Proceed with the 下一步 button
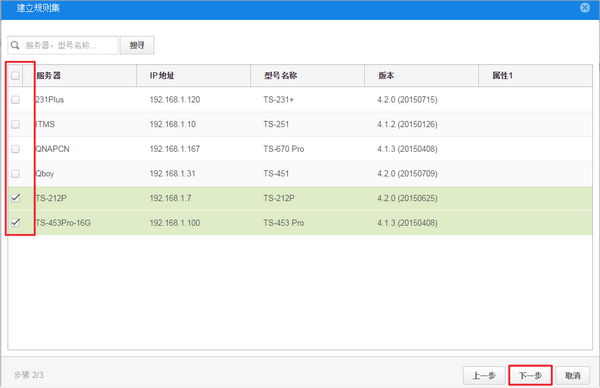 coord(530,375)
